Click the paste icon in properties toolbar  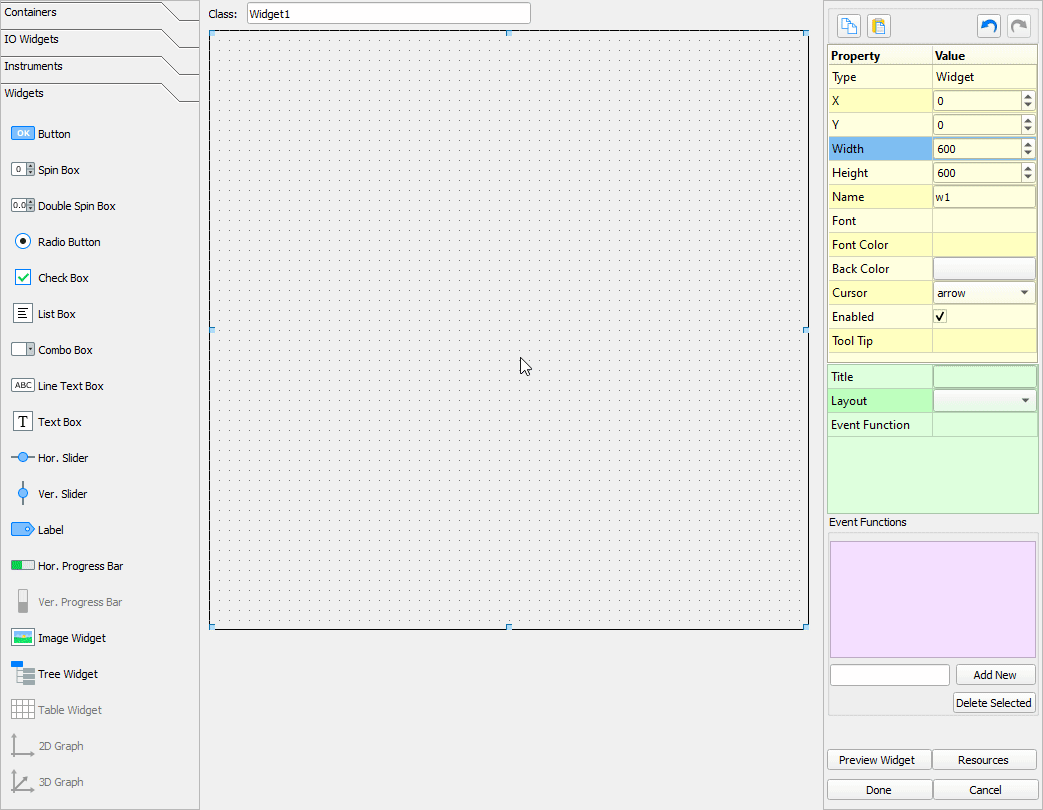point(878,26)
